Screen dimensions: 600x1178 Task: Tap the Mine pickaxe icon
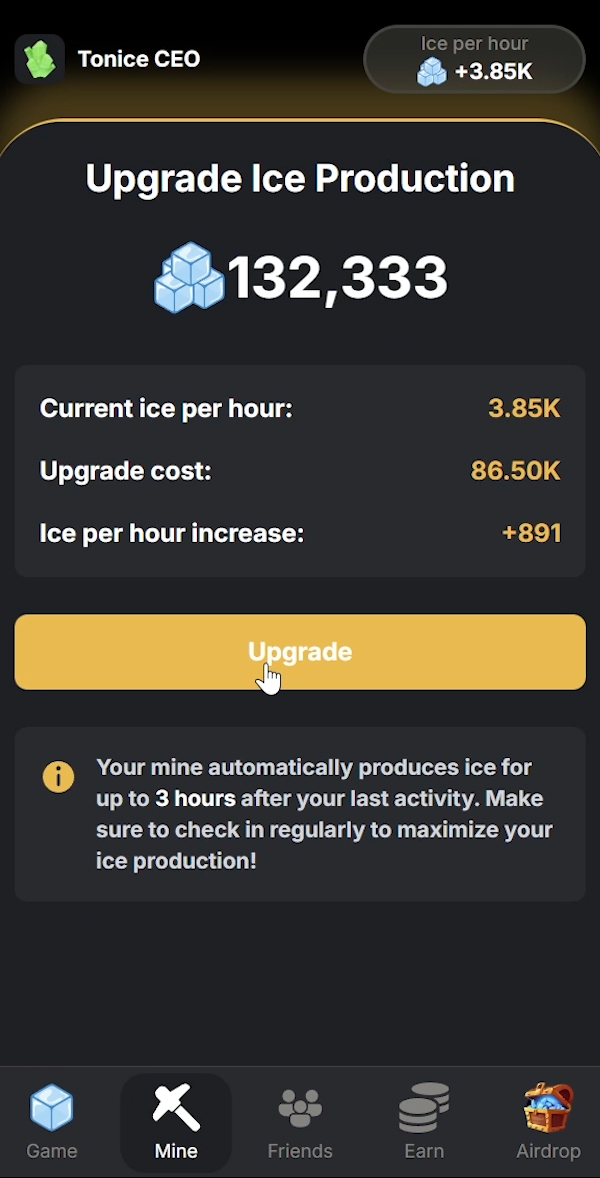[x=175, y=1105]
